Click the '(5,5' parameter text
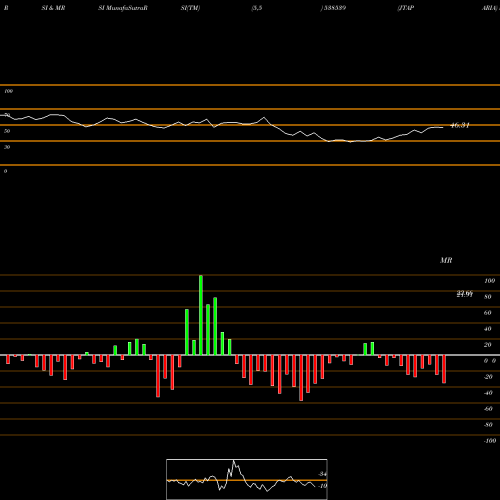 [257, 8]
